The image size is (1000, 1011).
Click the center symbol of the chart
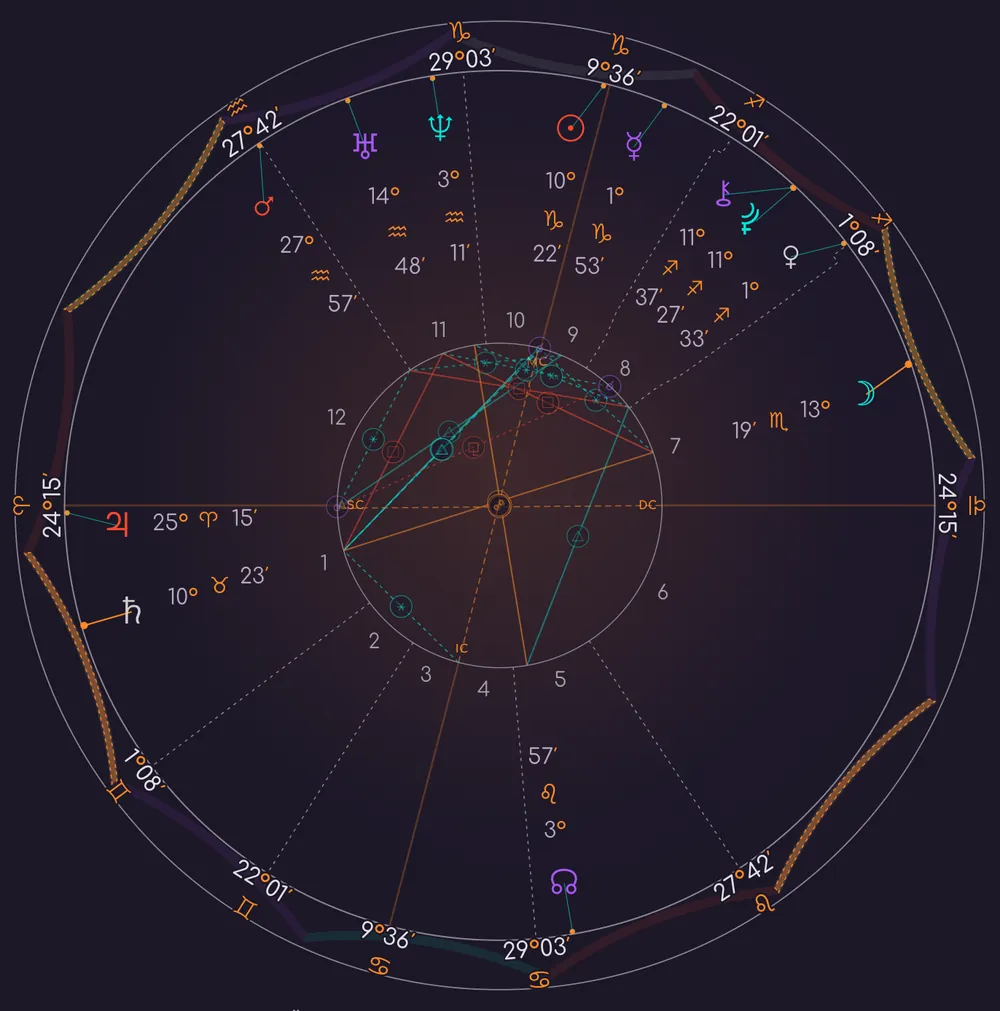498,505
